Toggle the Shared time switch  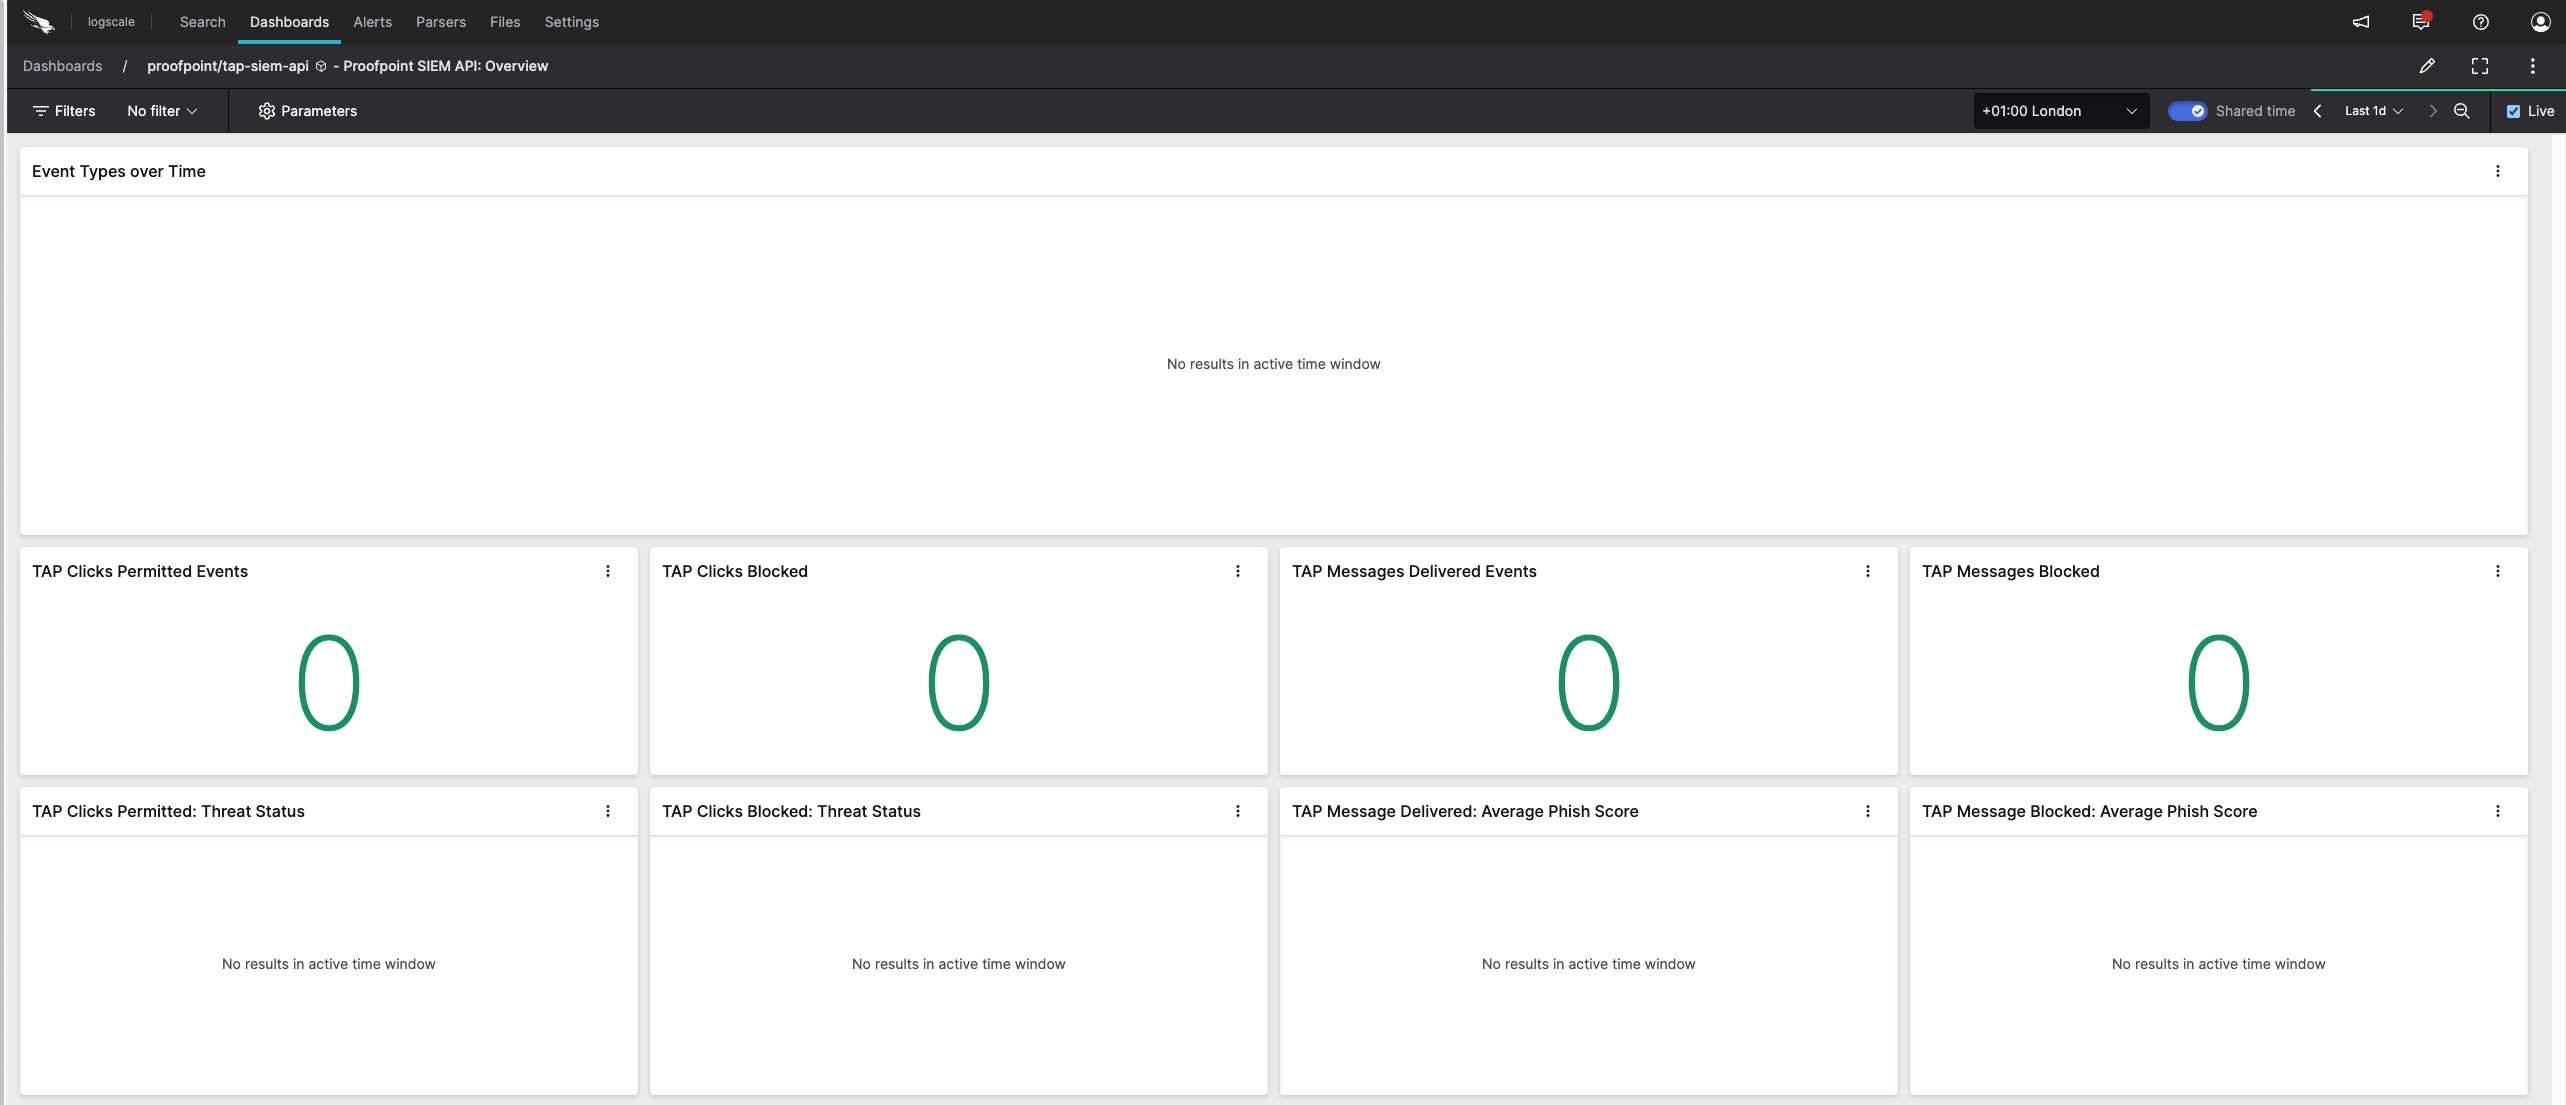click(x=2187, y=111)
